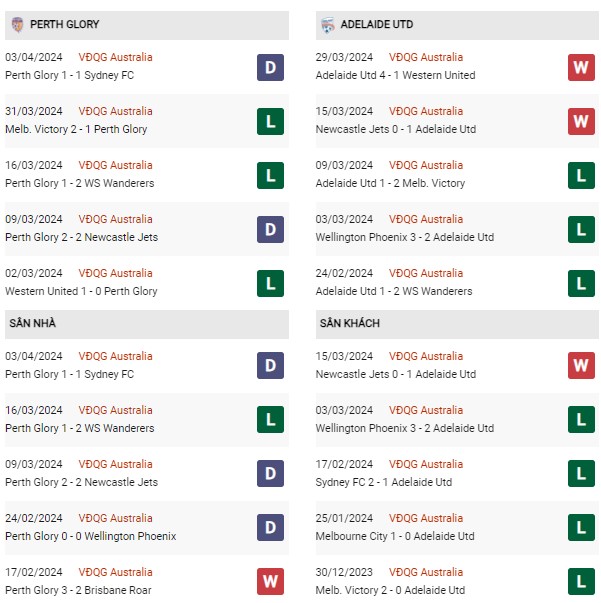Click the Adelaide Utd club crest icon
The image size is (601, 603).
pos(328,25)
